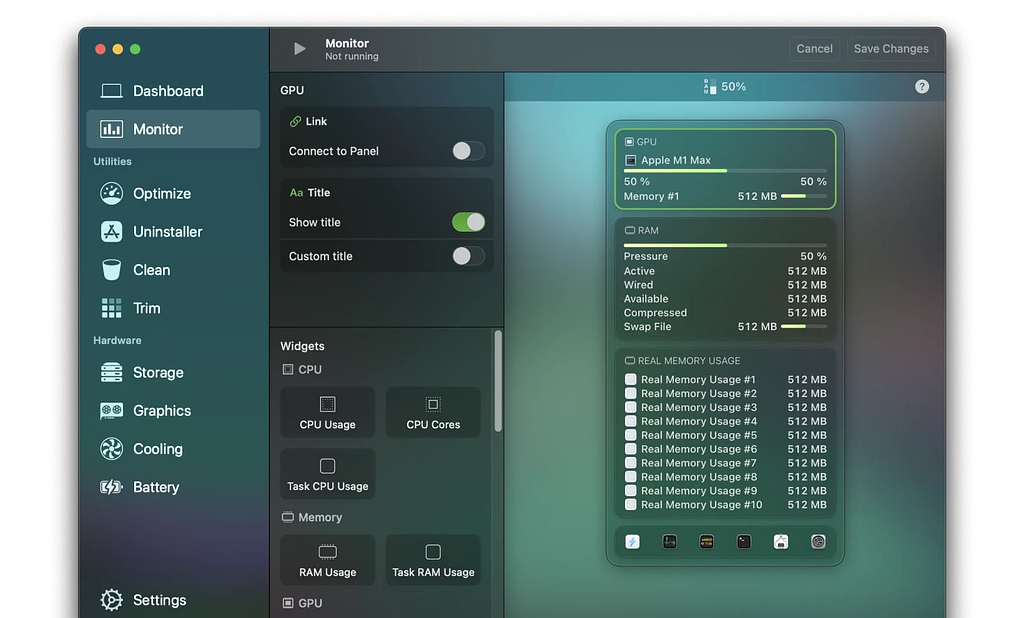The height and width of the screenshot is (618, 1024).
Task: Toggle the Custom title switch
Action: pyautogui.click(x=468, y=256)
